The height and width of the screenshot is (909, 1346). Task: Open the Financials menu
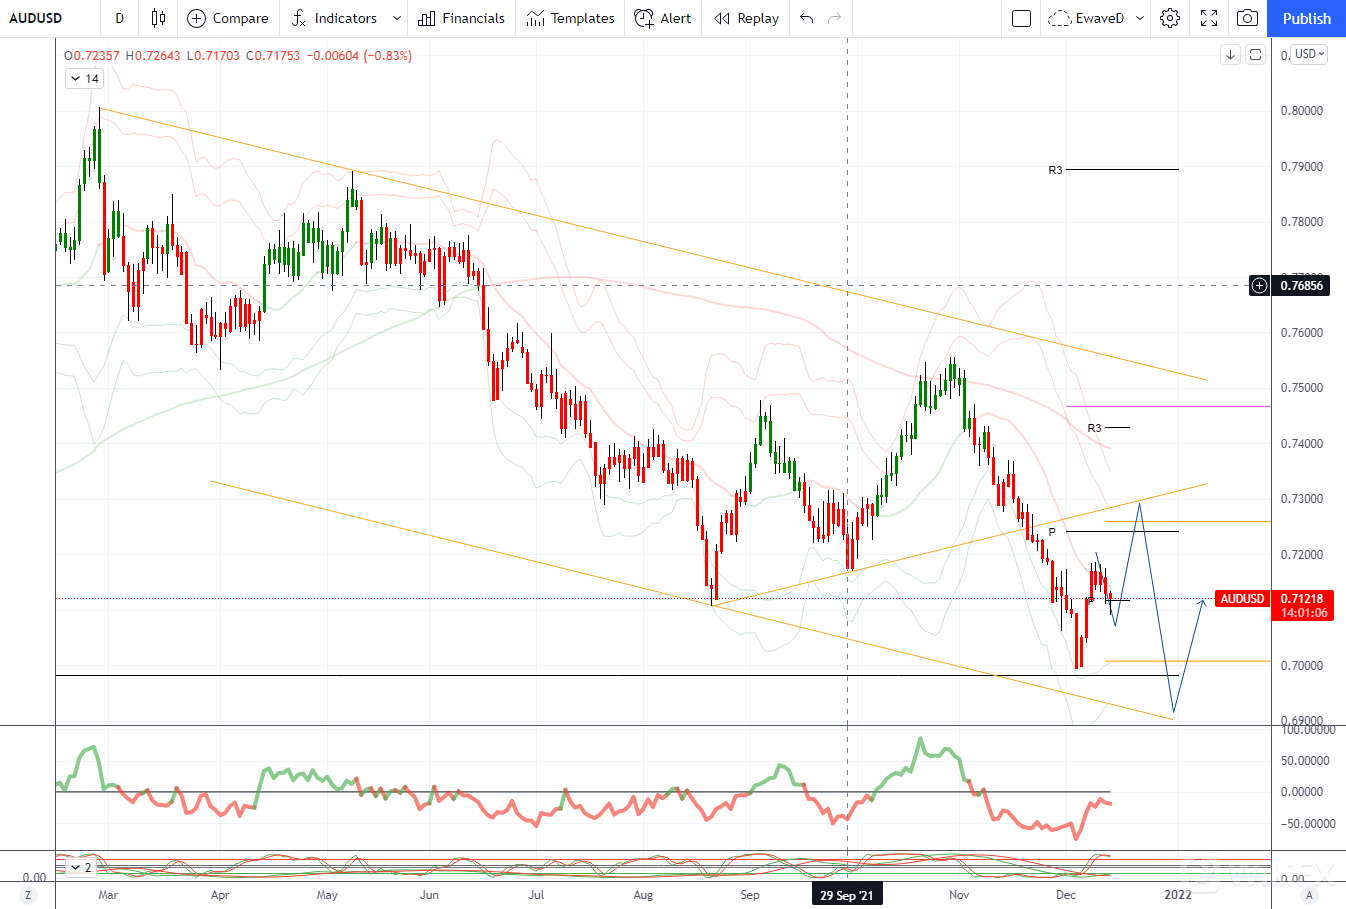click(461, 18)
